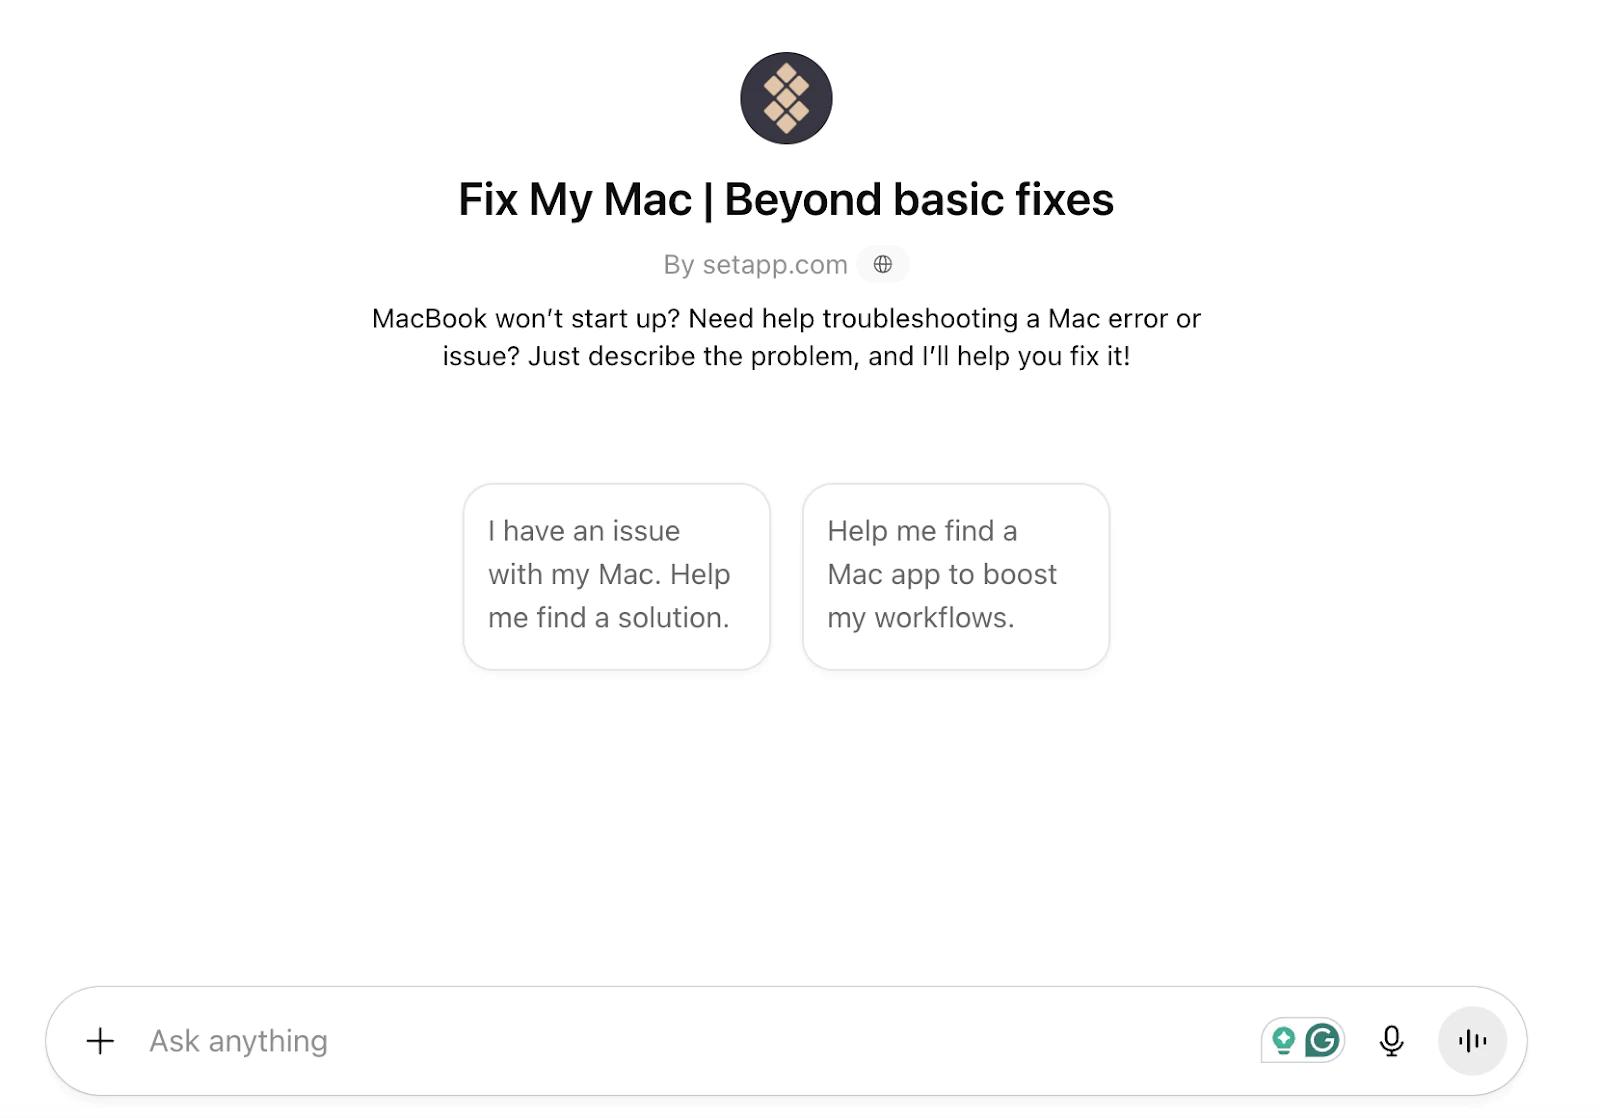Choose "Help me find a Mac app" prompt

(955, 576)
